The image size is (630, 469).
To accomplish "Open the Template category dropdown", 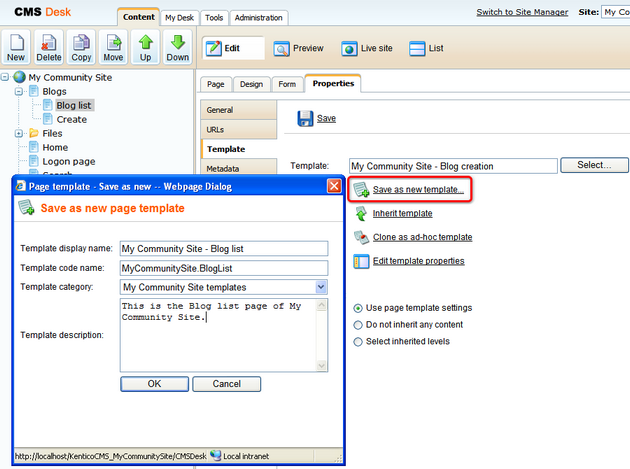I will click(x=321, y=287).
